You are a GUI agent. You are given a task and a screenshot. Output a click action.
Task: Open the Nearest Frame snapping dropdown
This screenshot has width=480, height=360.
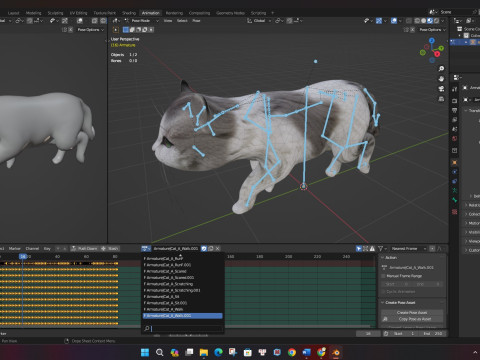click(409, 248)
